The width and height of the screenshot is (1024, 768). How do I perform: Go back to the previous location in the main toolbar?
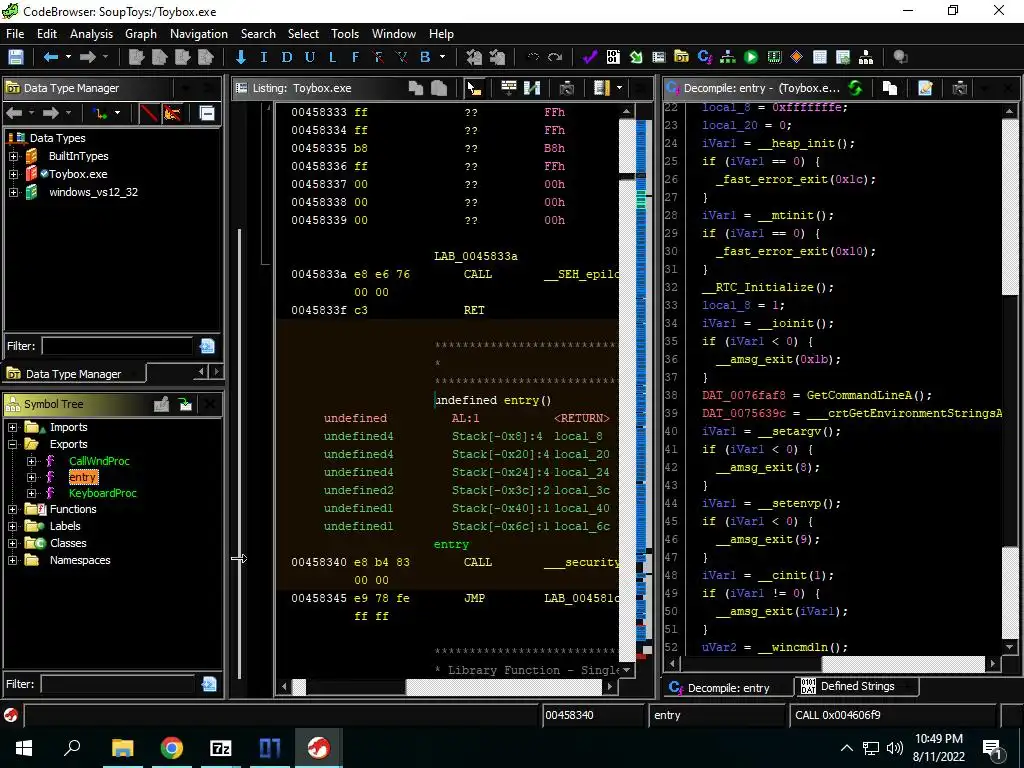pyautogui.click(x=50, y=57)
